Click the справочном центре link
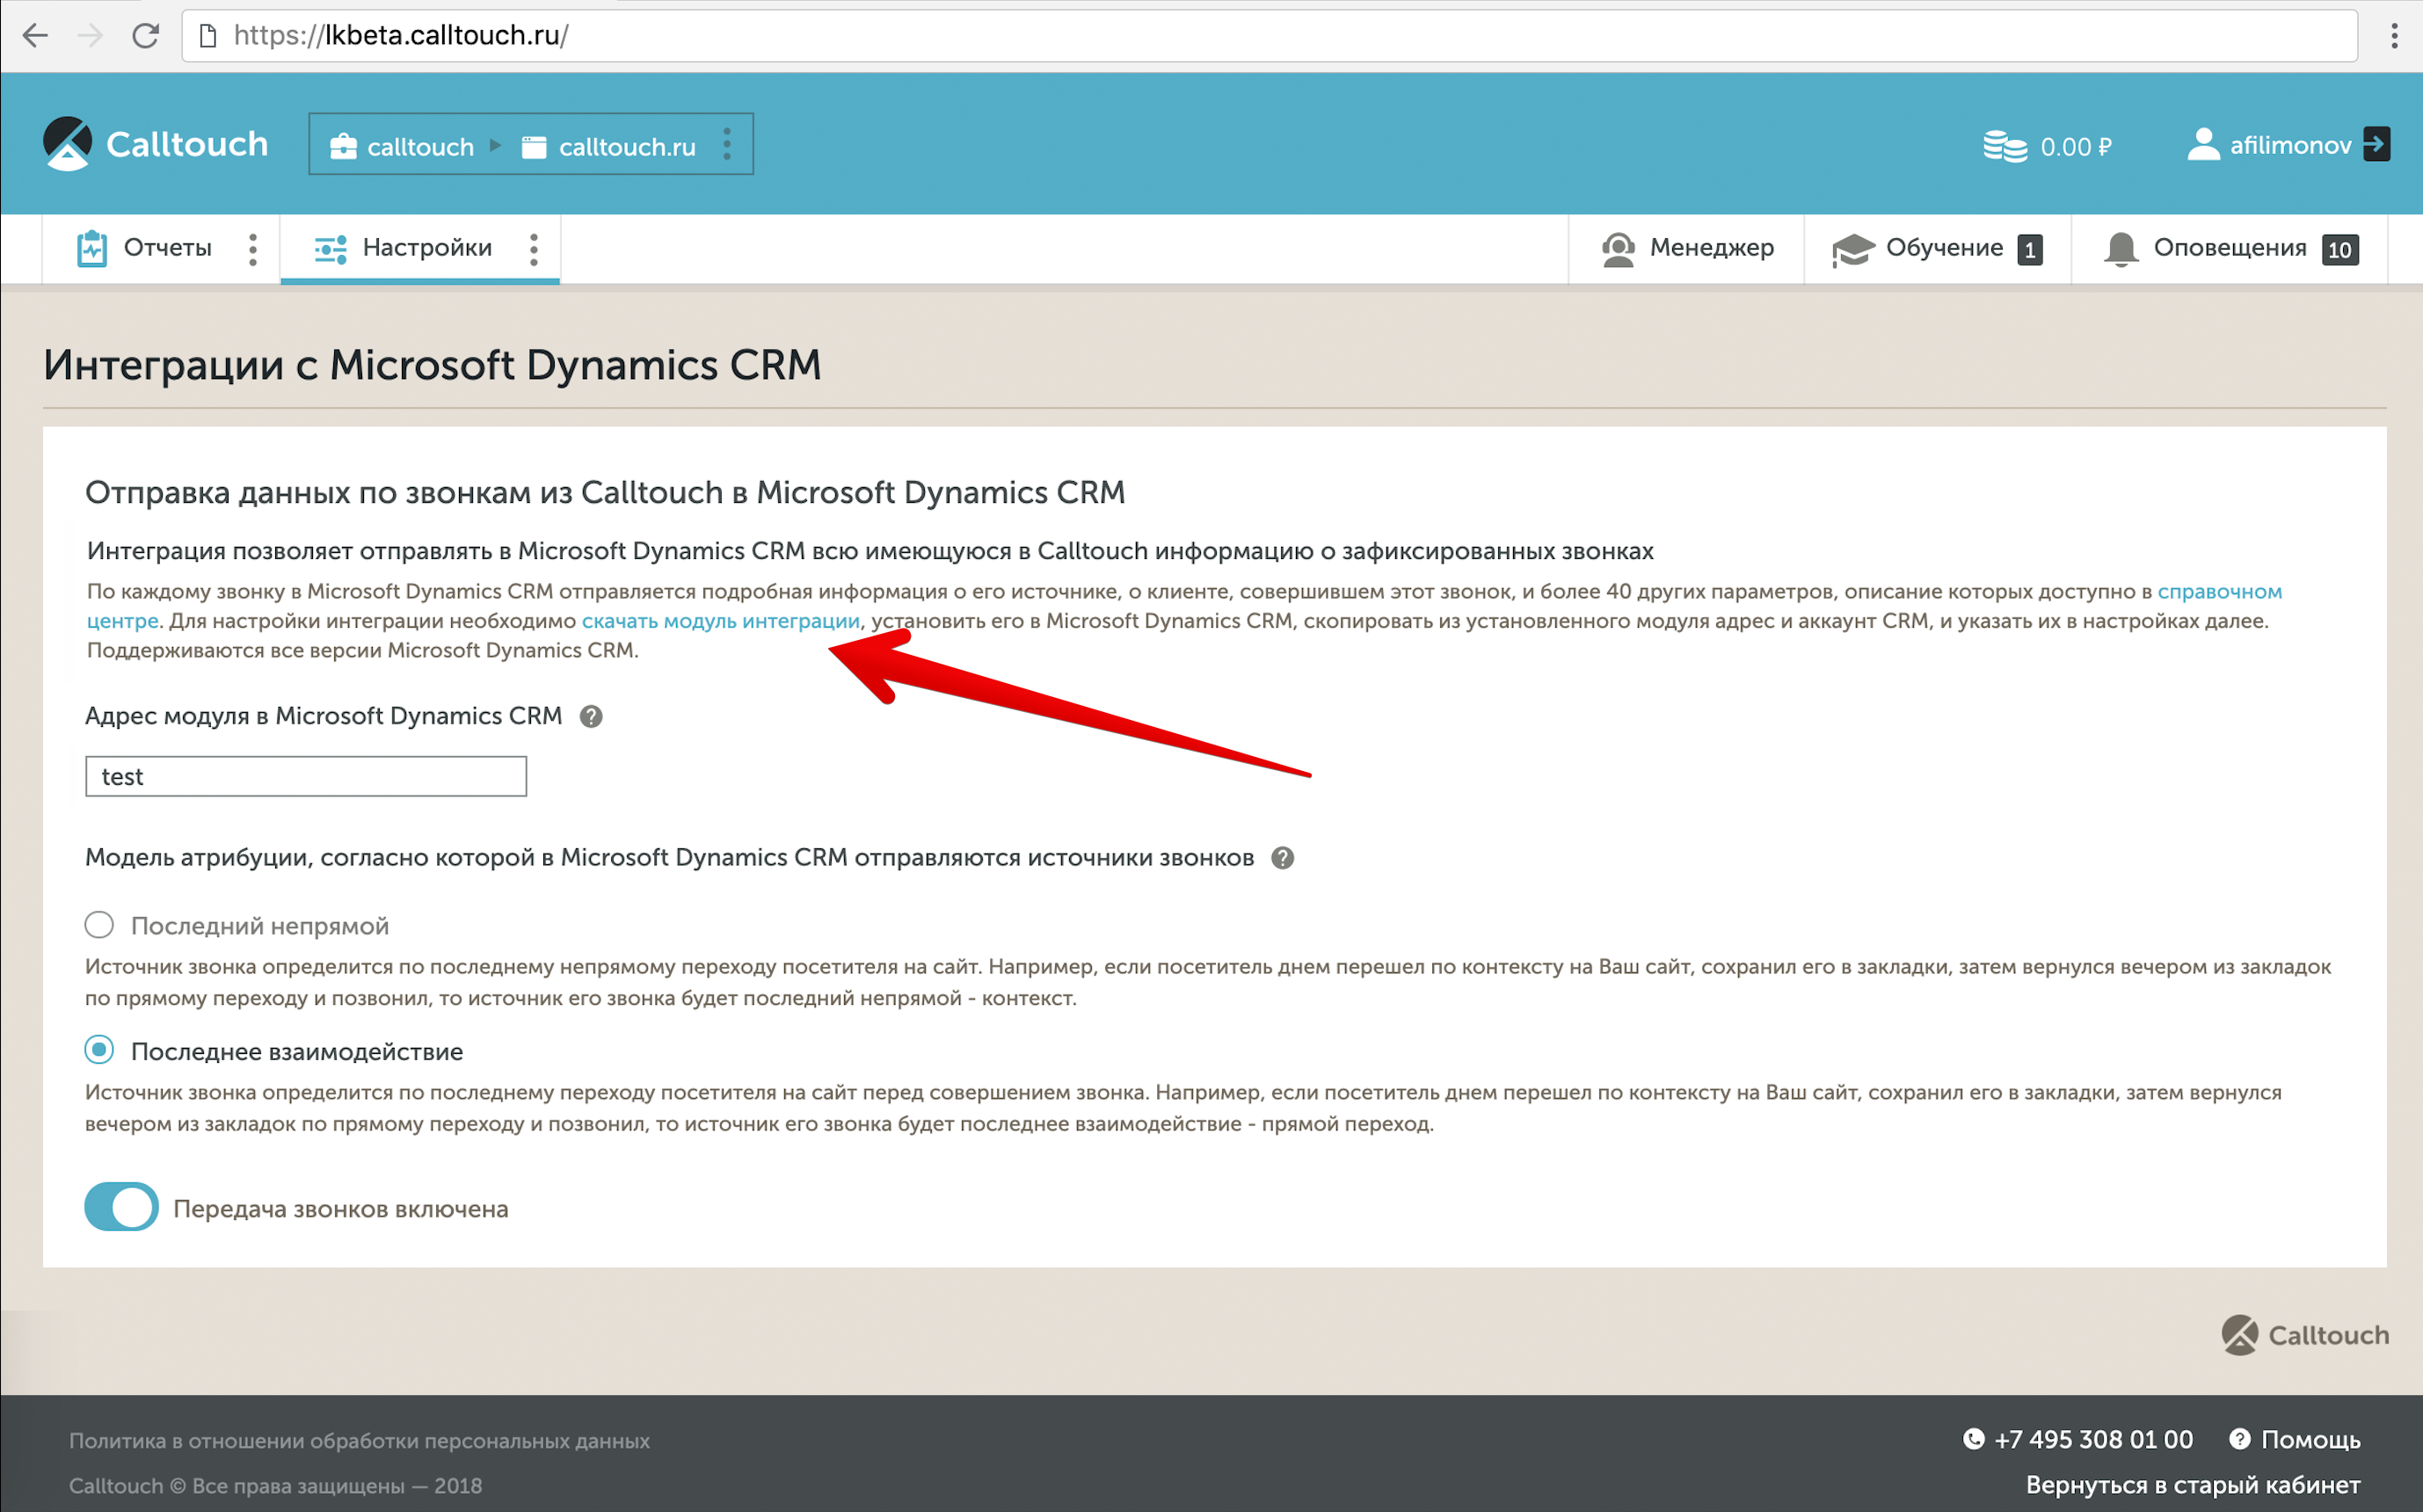The image size is (2423, 1512). click(x=2218, y=591)
